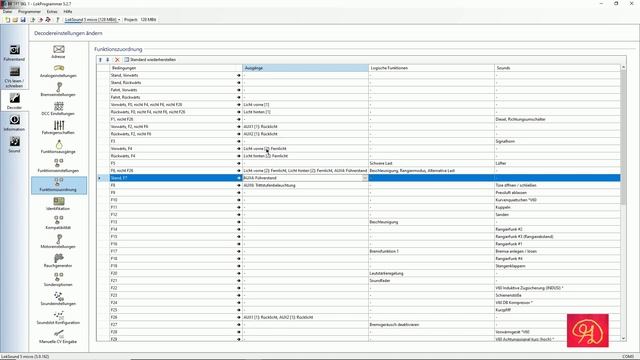The width and height of the screenshot is (640, 360).
Task: Open Kompatibilität settings page
Action: coord(59,223)
